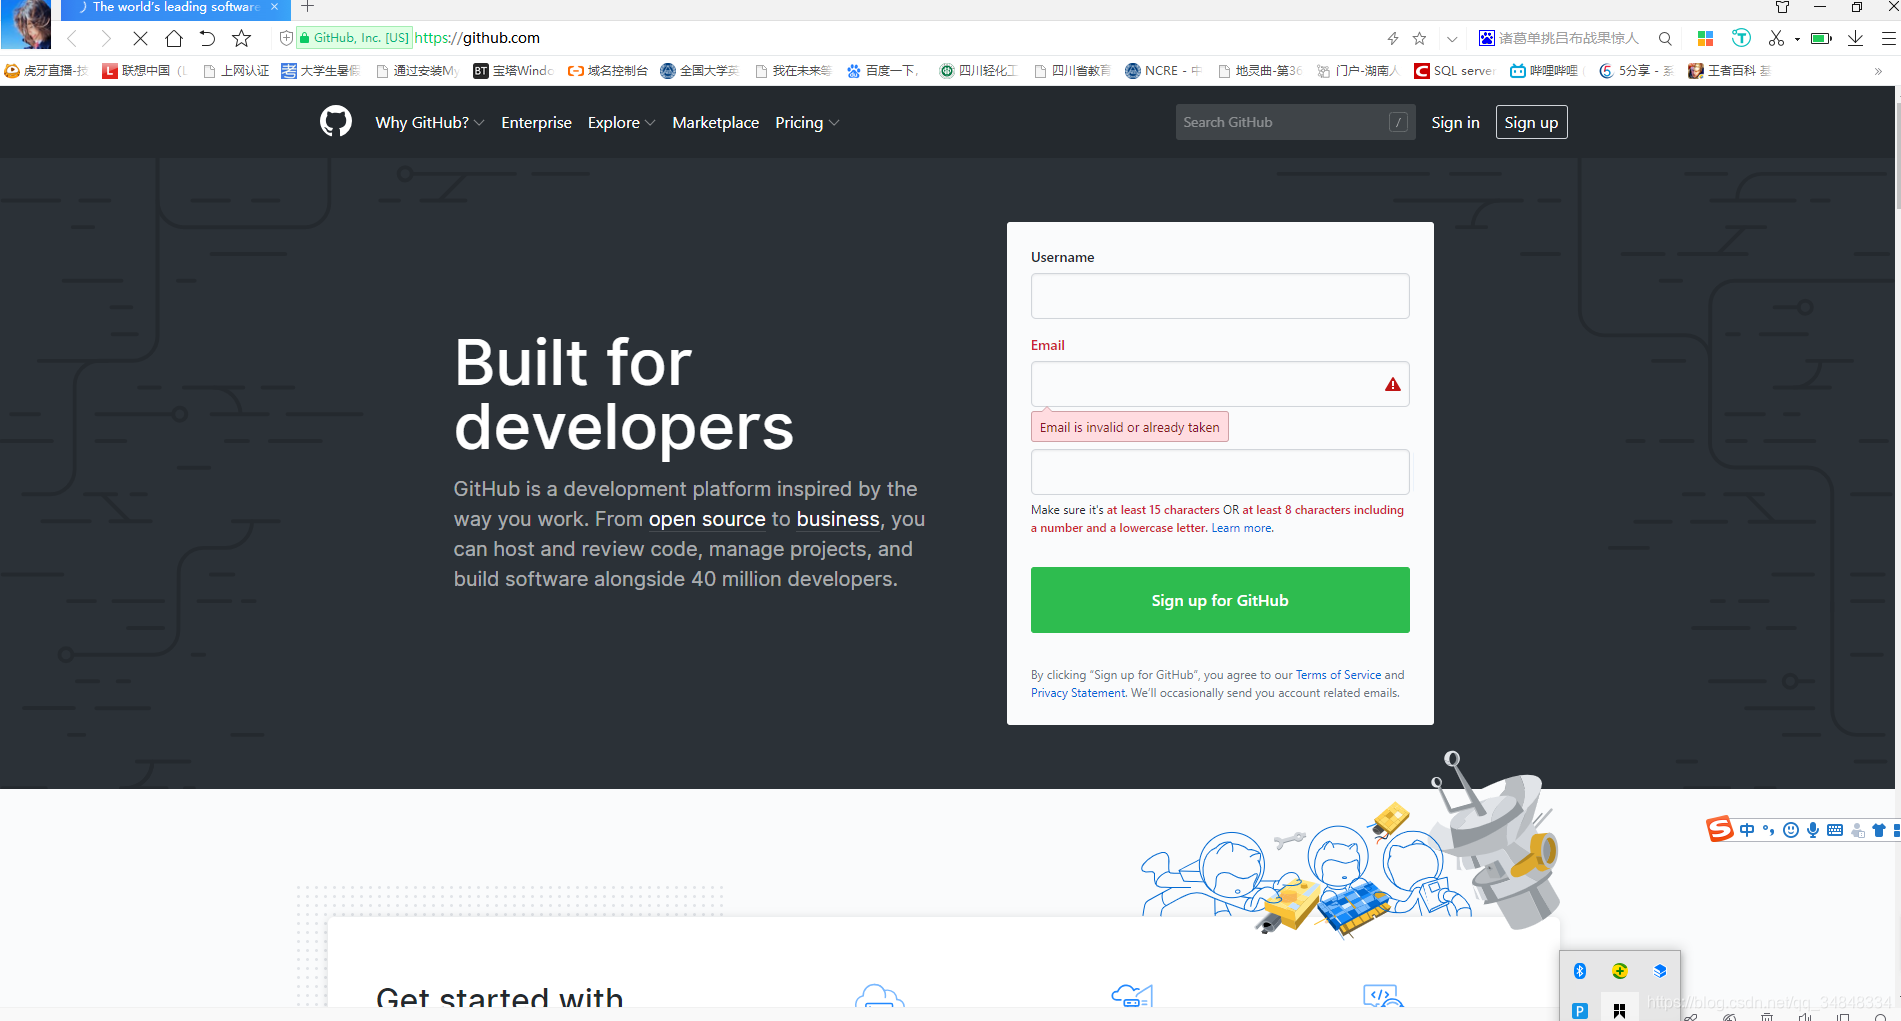The width and height of the screenshot is (1901, 1021).
Task: Click the business link in description
Action: [838, 519]
